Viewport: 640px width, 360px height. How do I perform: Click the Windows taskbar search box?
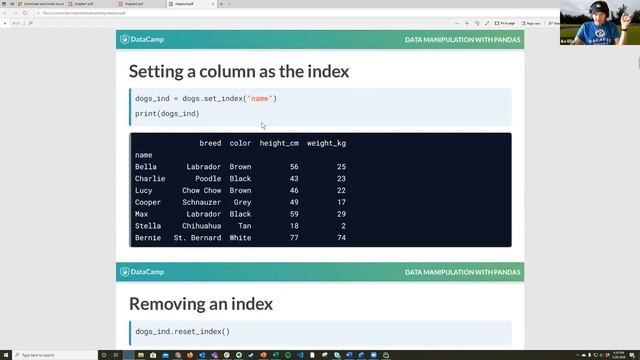coord(55,355)
